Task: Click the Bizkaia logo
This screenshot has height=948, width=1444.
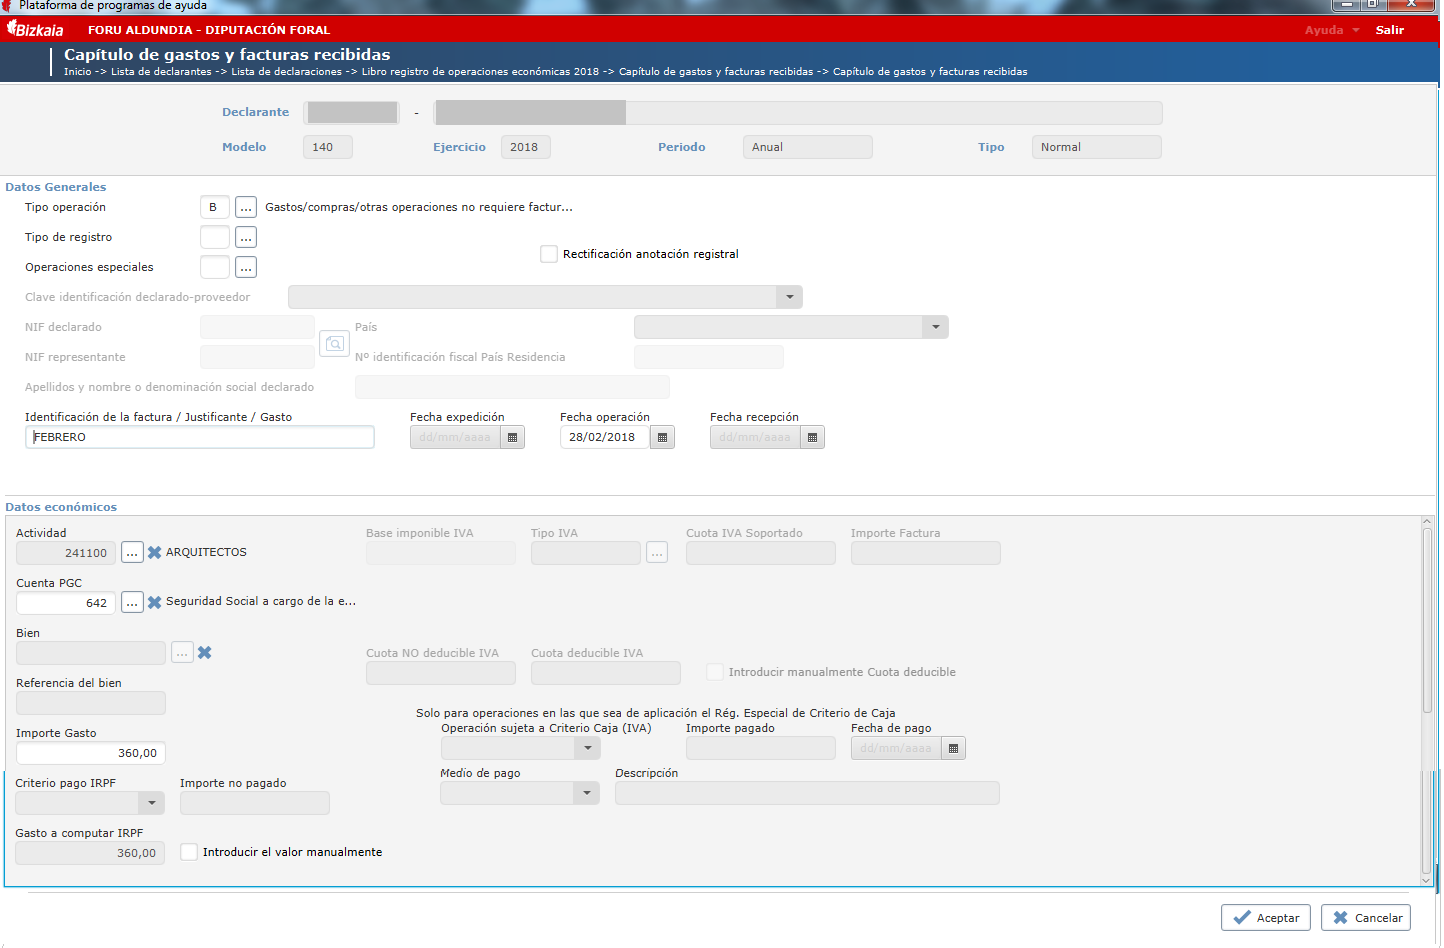Action: click(36, 29)
